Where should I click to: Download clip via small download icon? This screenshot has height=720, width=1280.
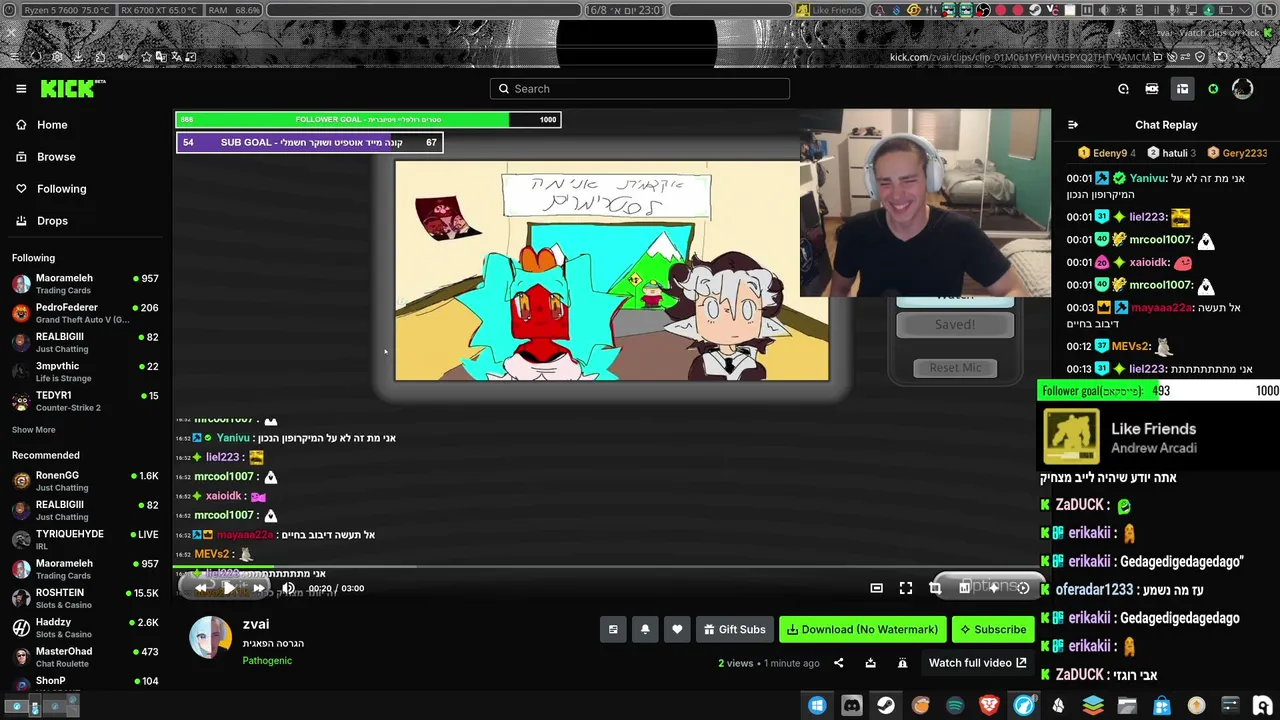coord(870,662)
